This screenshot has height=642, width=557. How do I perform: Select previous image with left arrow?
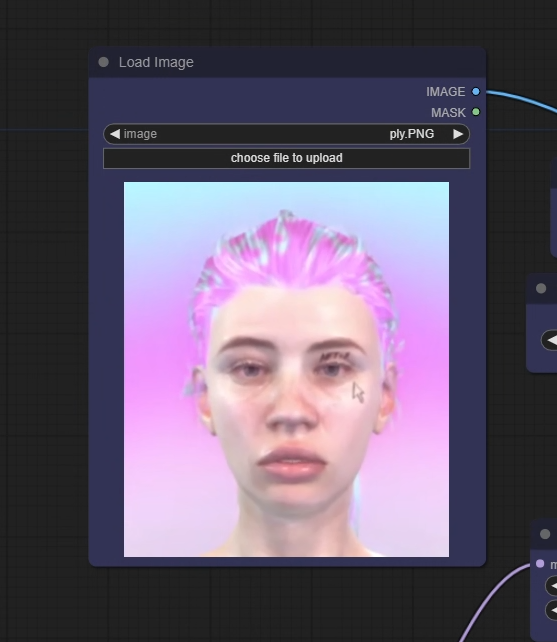[x=115, y=134]
